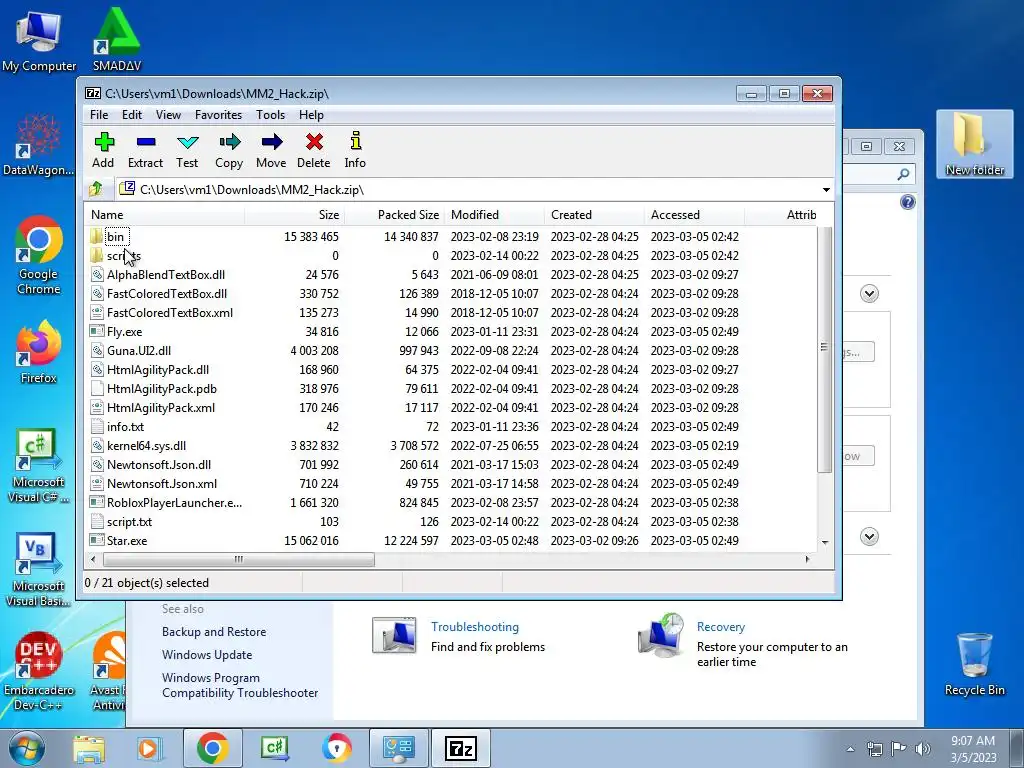
Task: Click 7-Zip taskbar button
Action: (460, 748)
